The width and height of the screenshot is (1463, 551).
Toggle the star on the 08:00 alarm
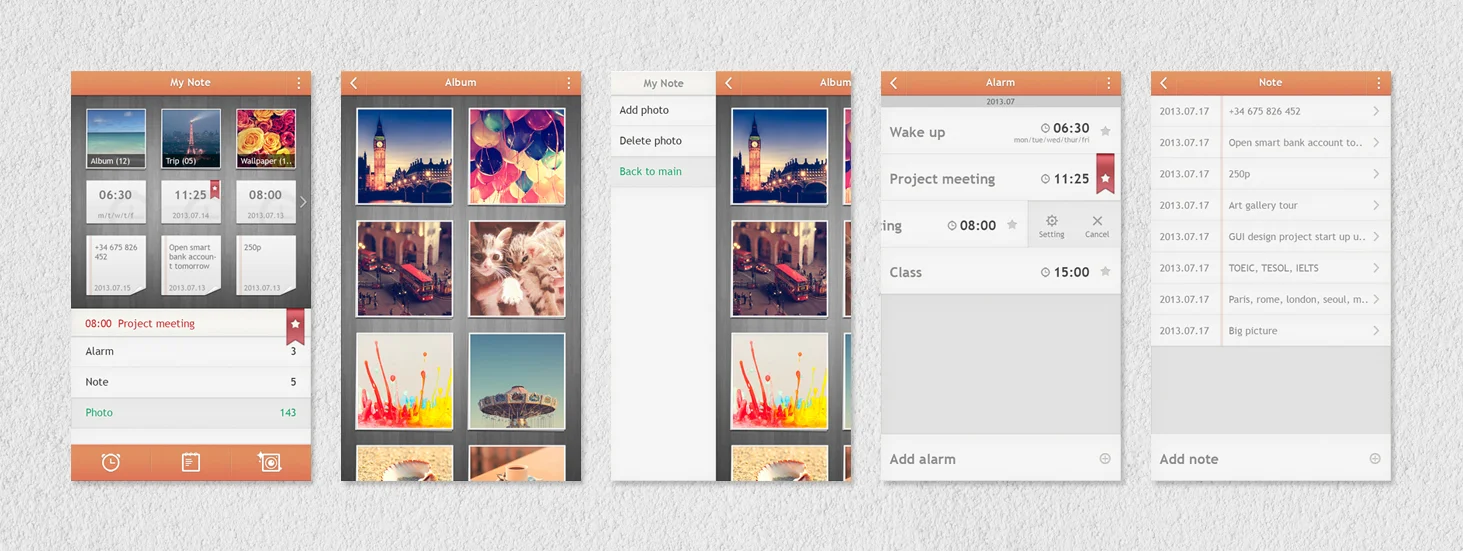tap(1012, 225)
